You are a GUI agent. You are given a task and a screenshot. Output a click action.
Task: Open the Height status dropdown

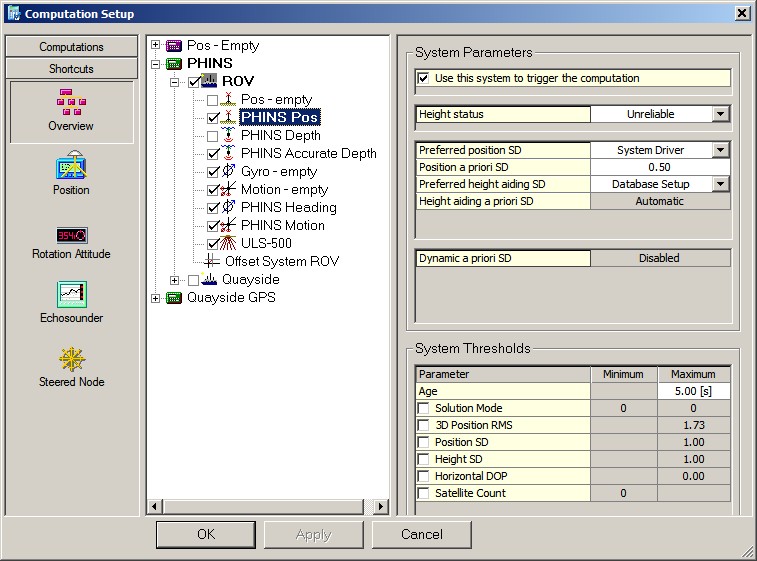click(720, 115)
